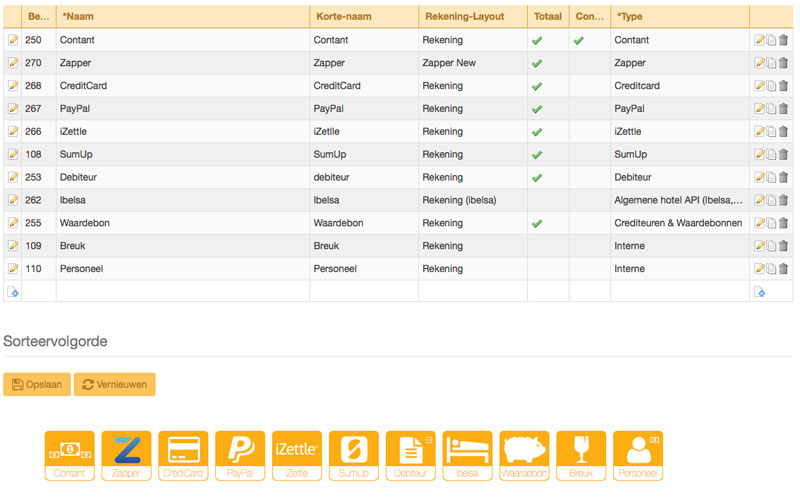
Task: Open the Rekening-Layout cell for Zapper
Action: click(x=472, y=63)
